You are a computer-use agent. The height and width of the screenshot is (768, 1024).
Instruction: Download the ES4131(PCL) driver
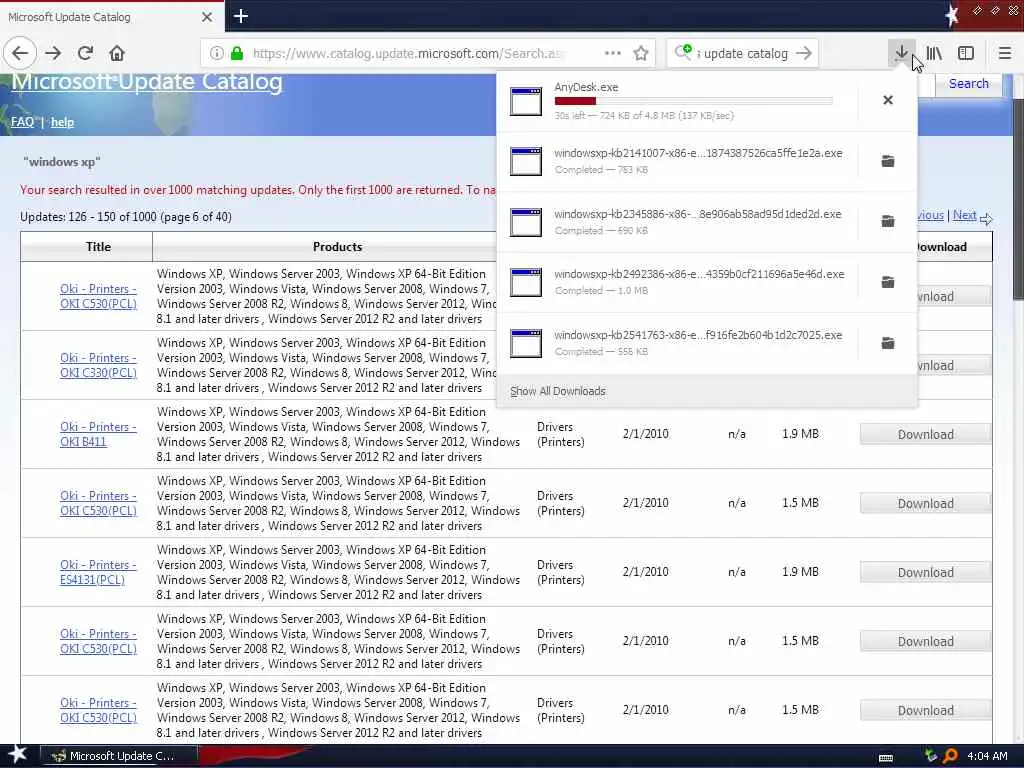925,572
